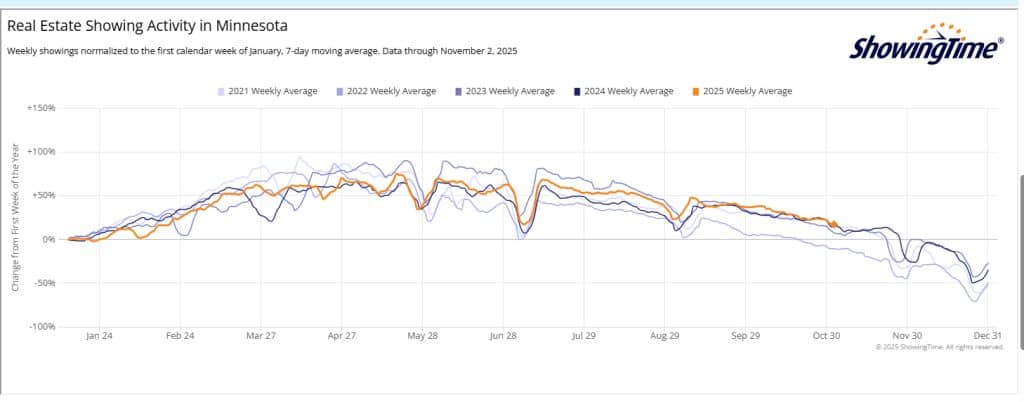Click the -50% y-axis label
1024x402 pixels.
click(x=43, y=283)
